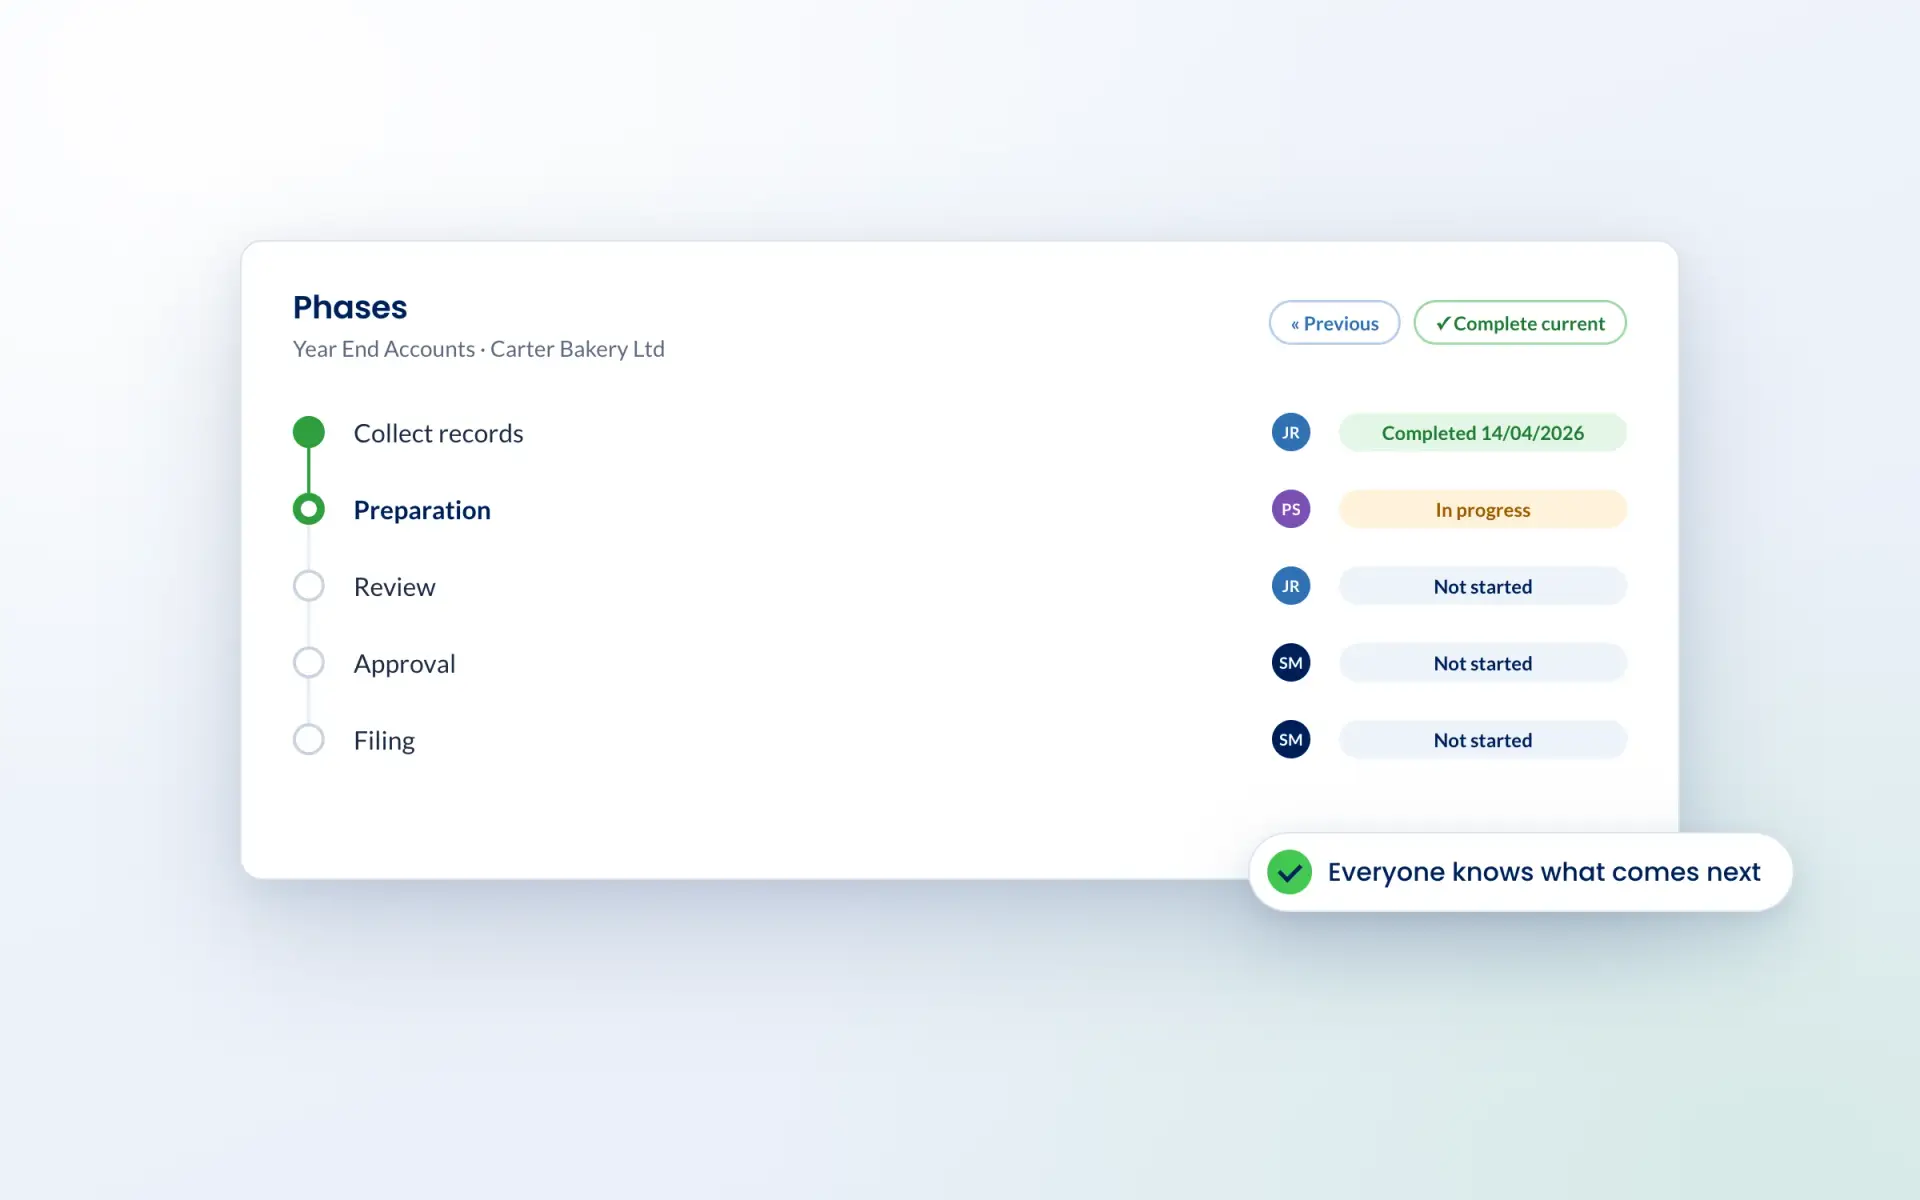Select the Review phase label
1920x1200 pixels.
pyautogui.click(x=394, y=587)
